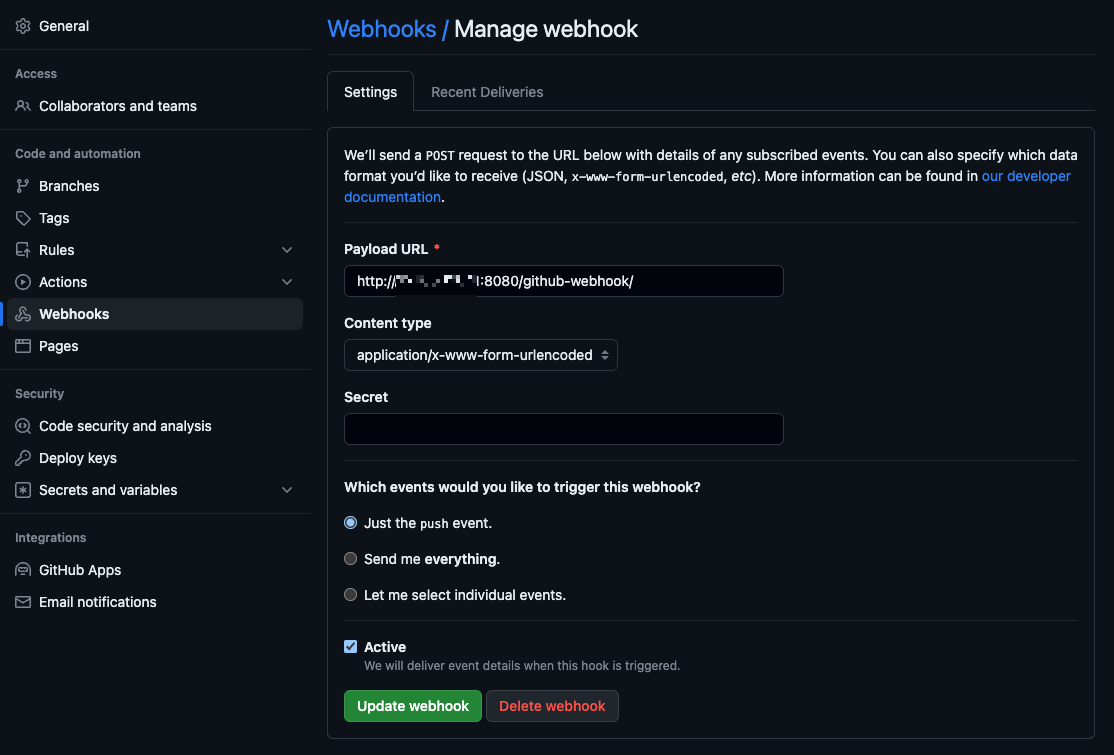The width and height of the screenshot is (1114, 755).
Task: Click the 'Manage webhook' heading text
Action: 546,29
